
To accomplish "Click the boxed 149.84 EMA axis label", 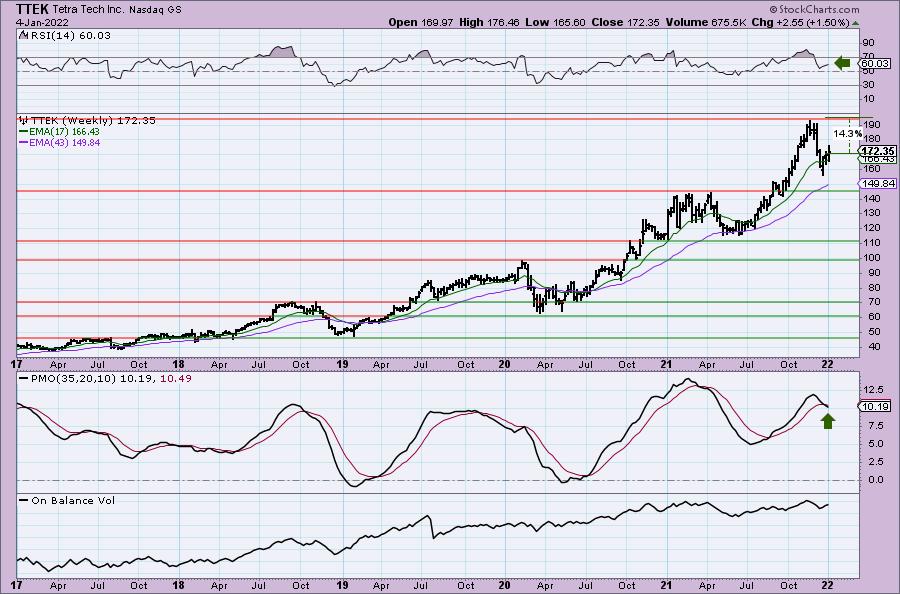I will pos(877,184).
